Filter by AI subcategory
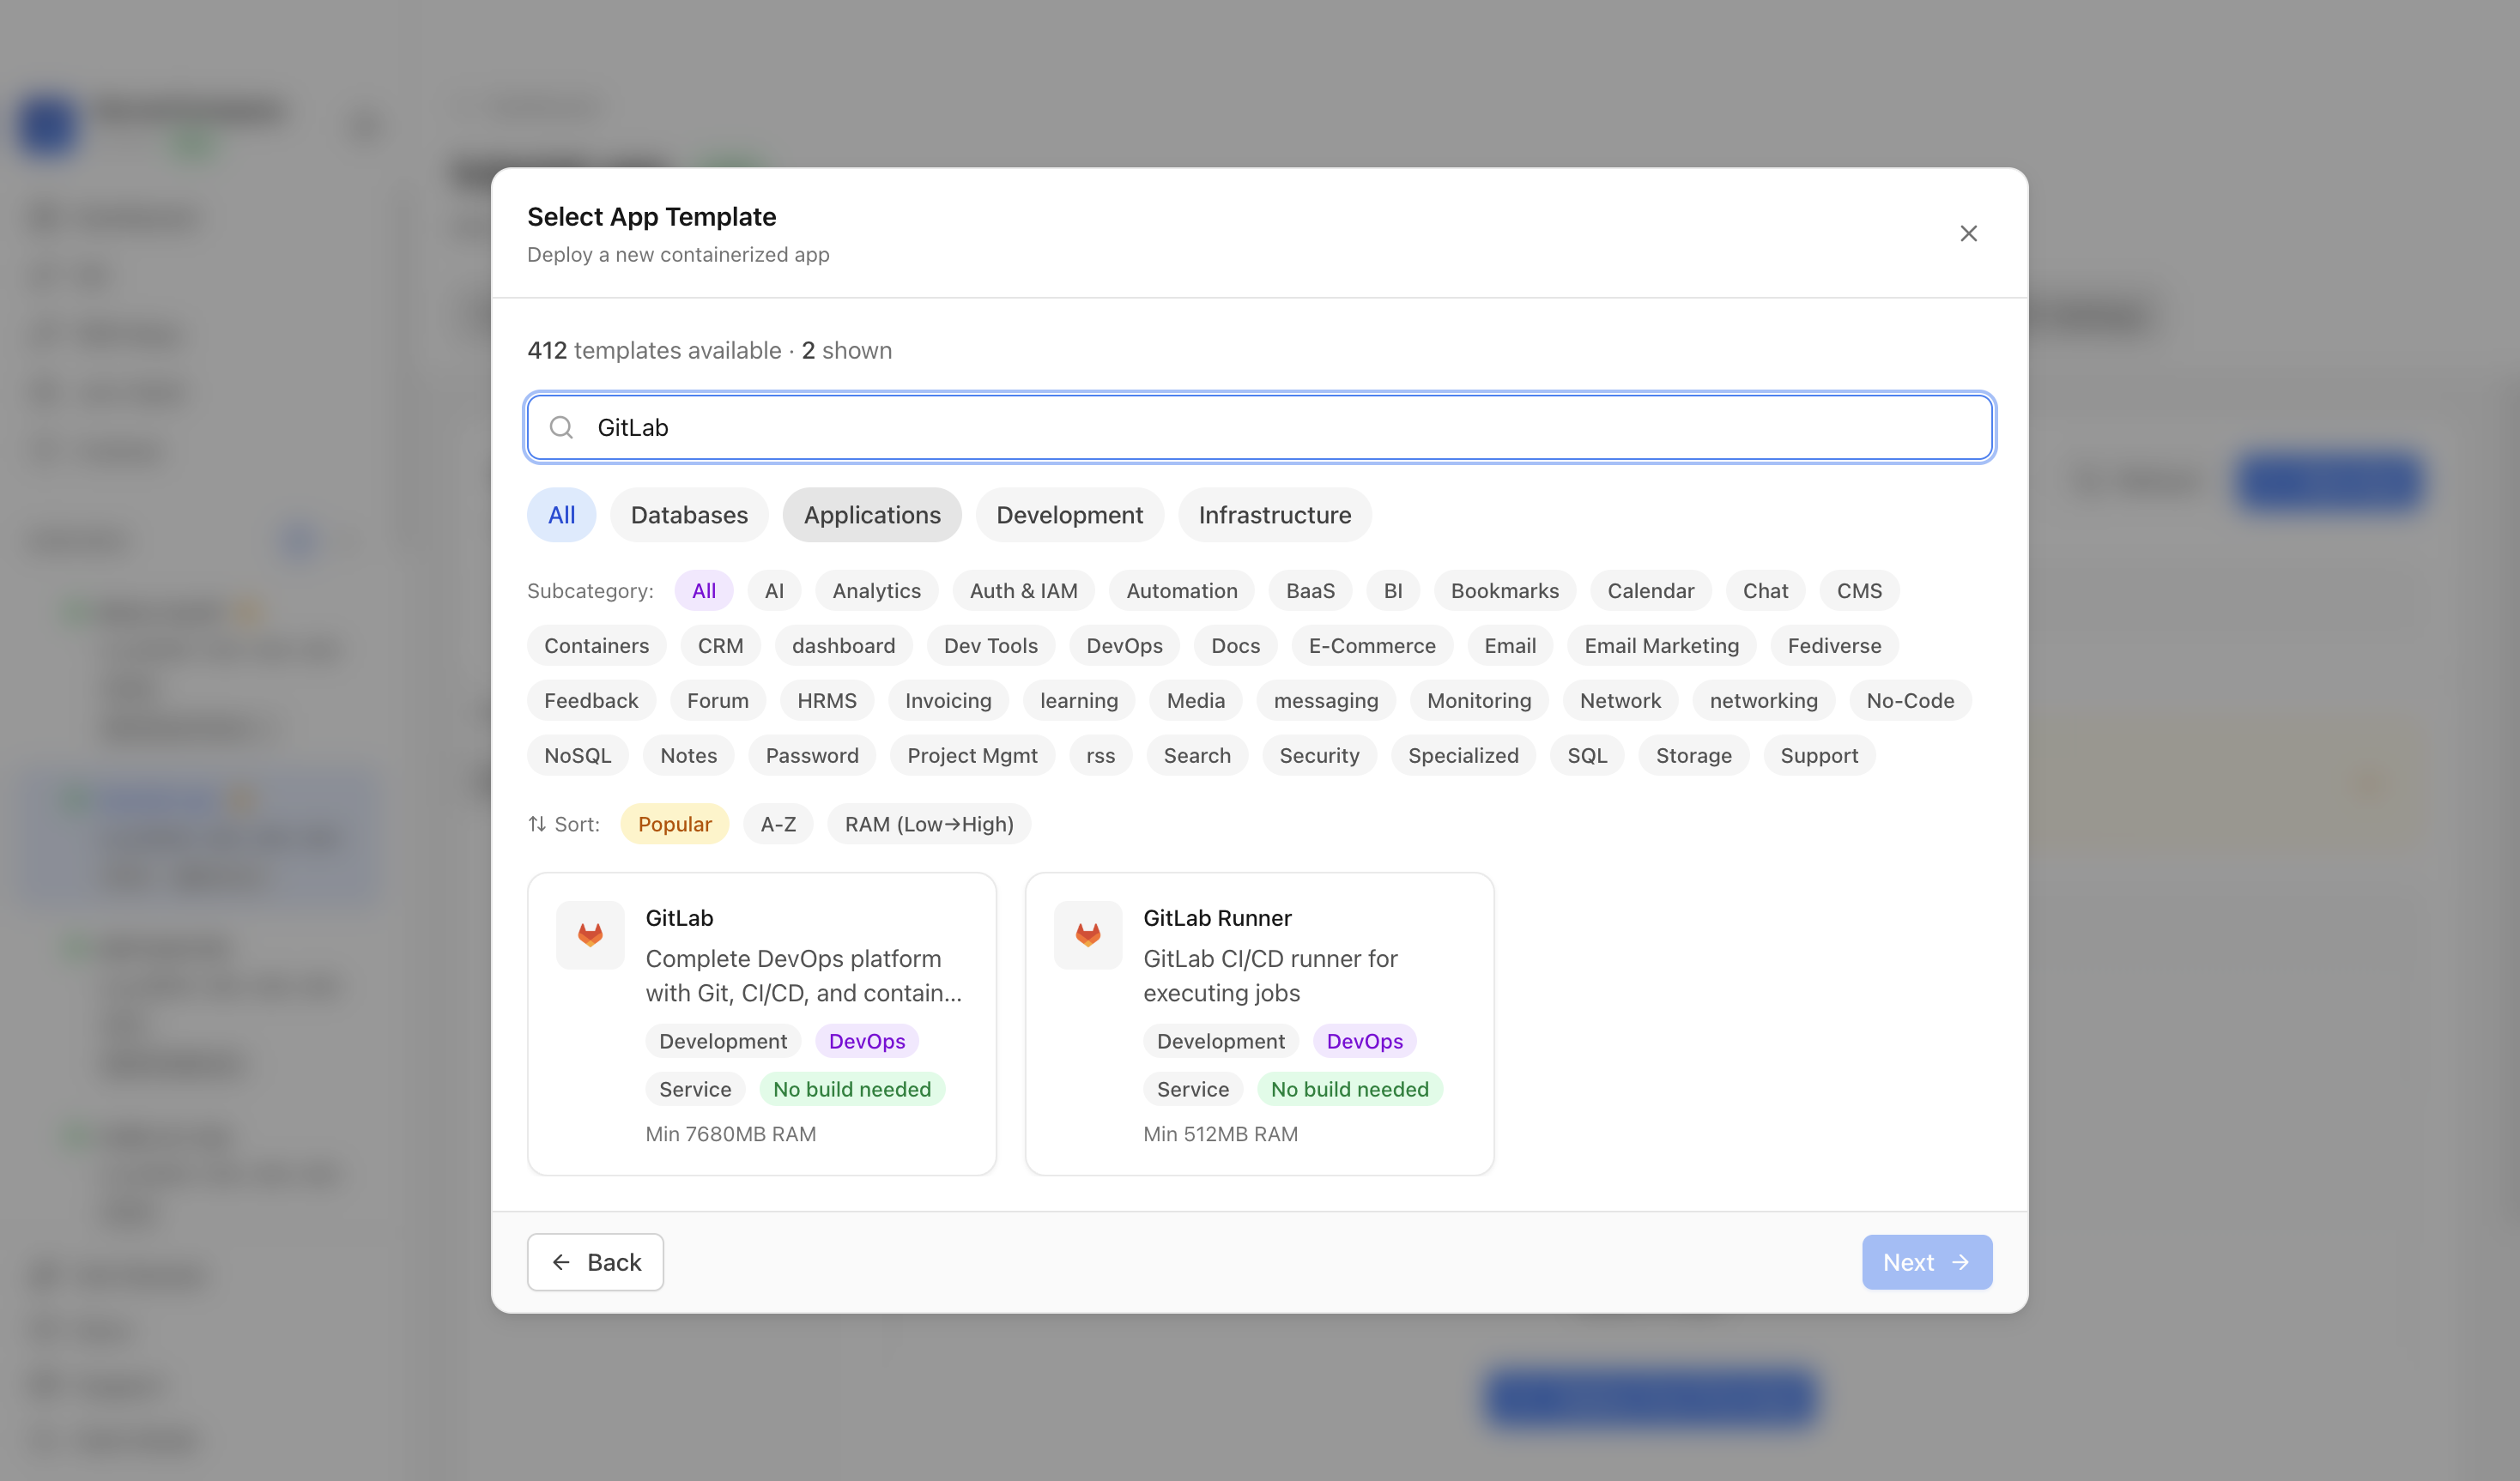 point(774,591)
